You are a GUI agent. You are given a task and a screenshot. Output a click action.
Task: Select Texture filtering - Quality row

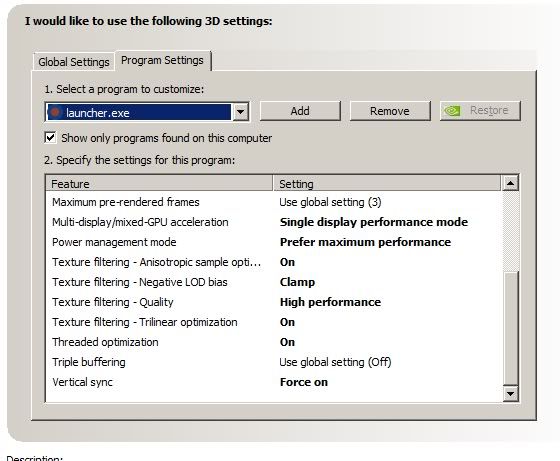point(274,302)
